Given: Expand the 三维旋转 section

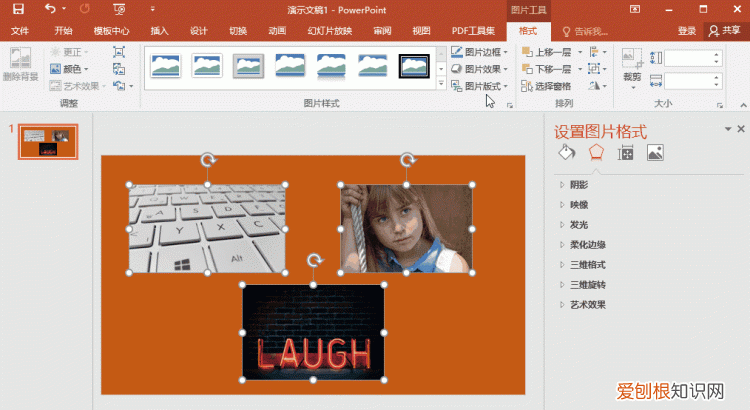Looking at the screenshot, I should (x=587, y=285).
